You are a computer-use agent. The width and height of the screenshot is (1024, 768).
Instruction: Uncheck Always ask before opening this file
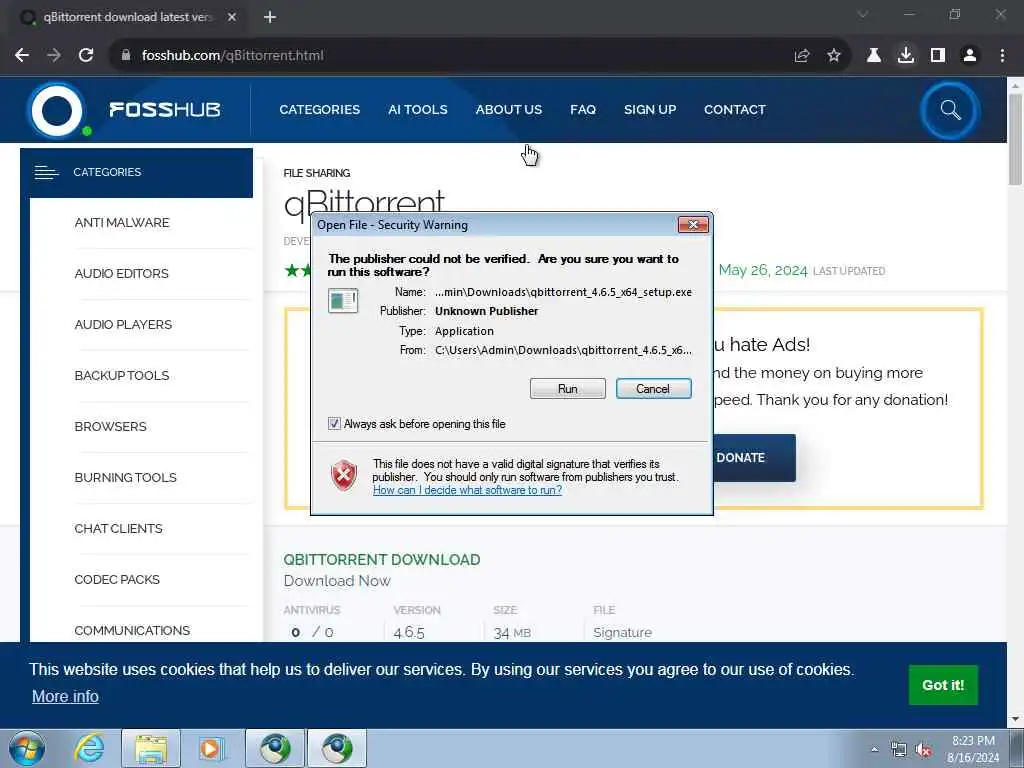click(x=334, y=424)
